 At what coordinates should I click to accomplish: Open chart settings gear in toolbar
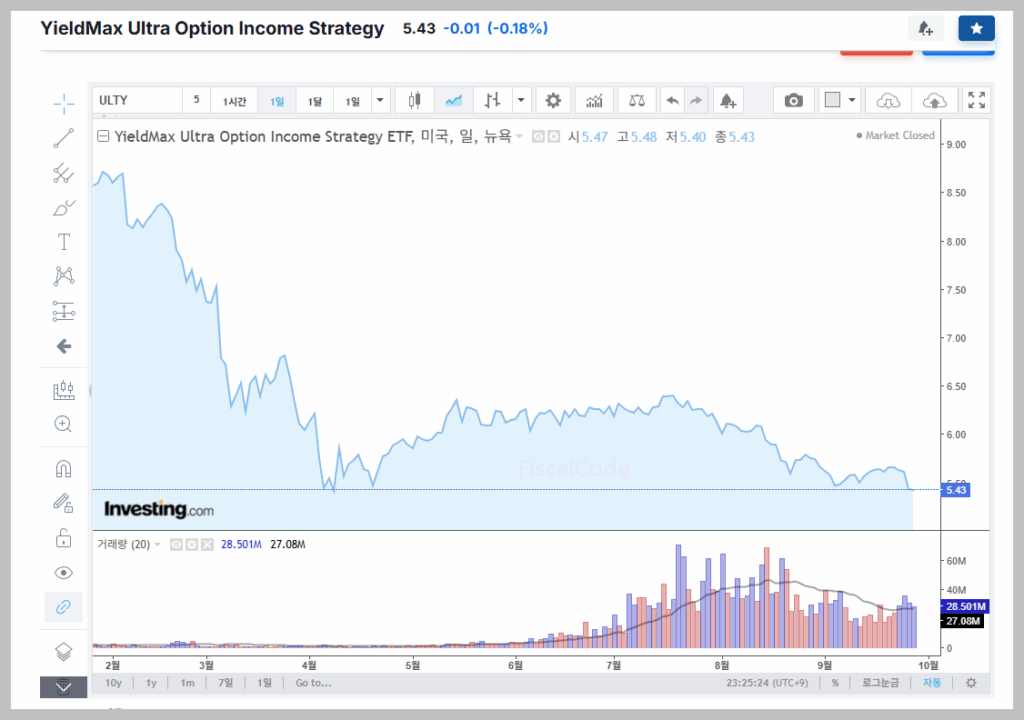552,100
